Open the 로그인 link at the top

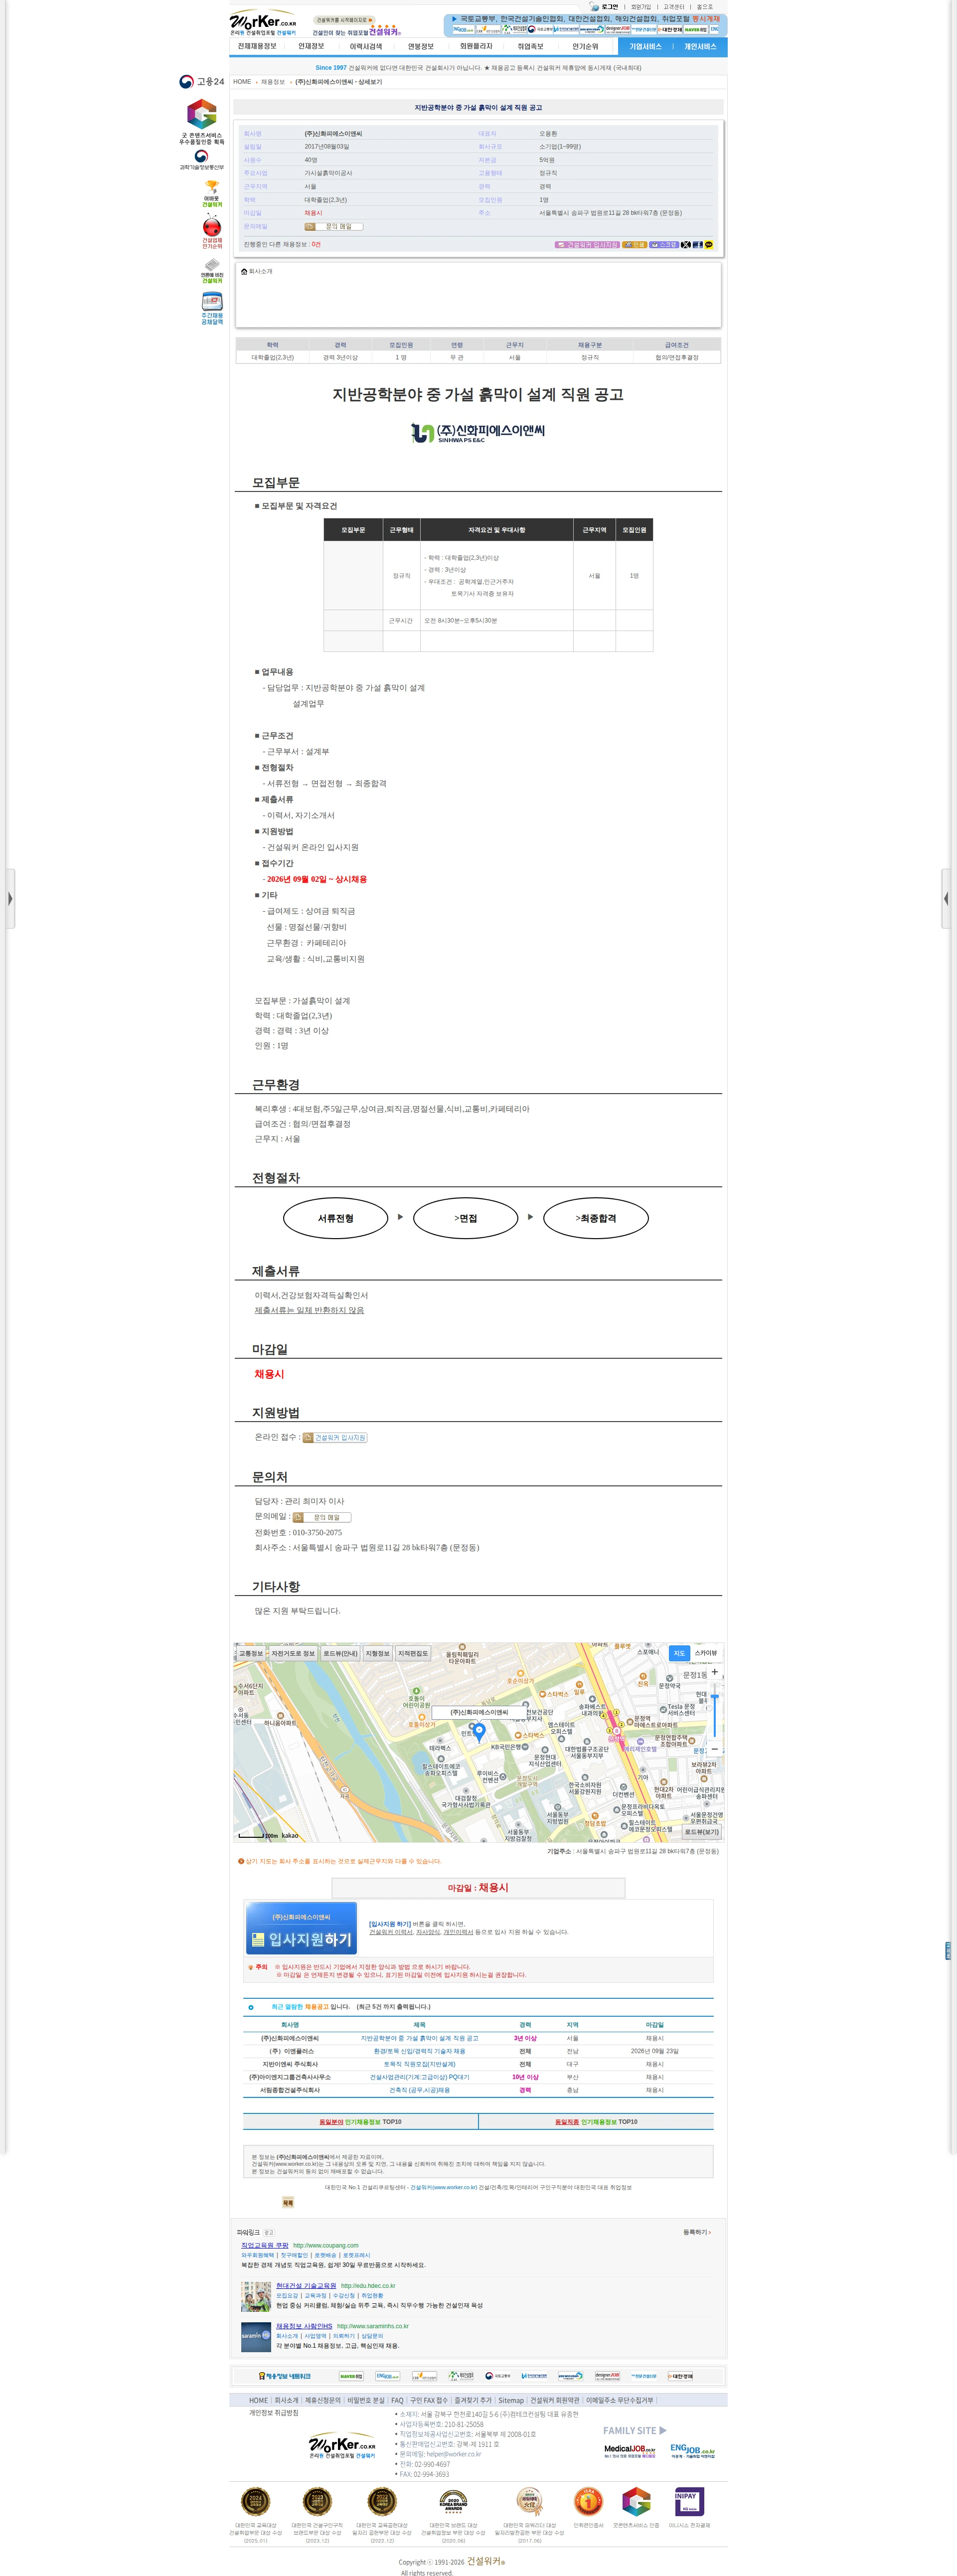(x=609, y=6)
